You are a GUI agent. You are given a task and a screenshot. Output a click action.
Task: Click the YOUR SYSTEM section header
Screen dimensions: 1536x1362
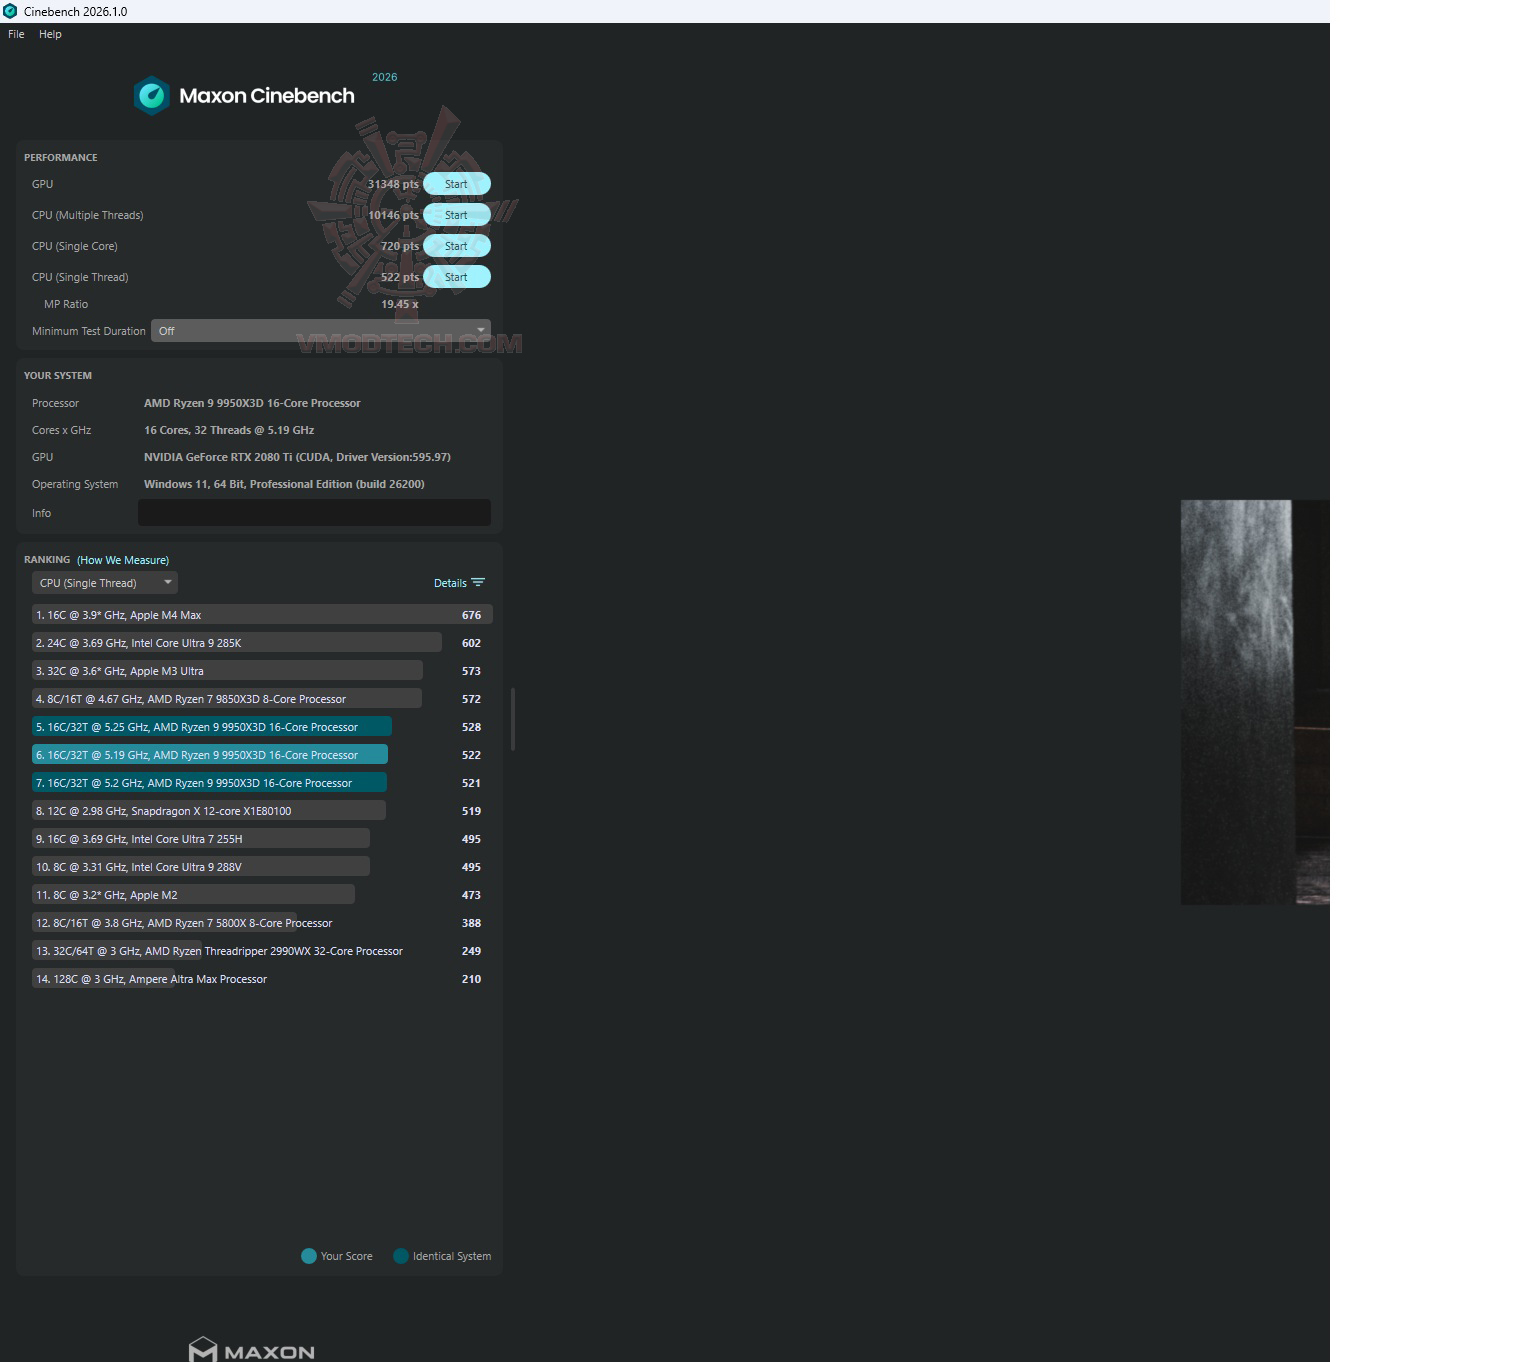58,376
